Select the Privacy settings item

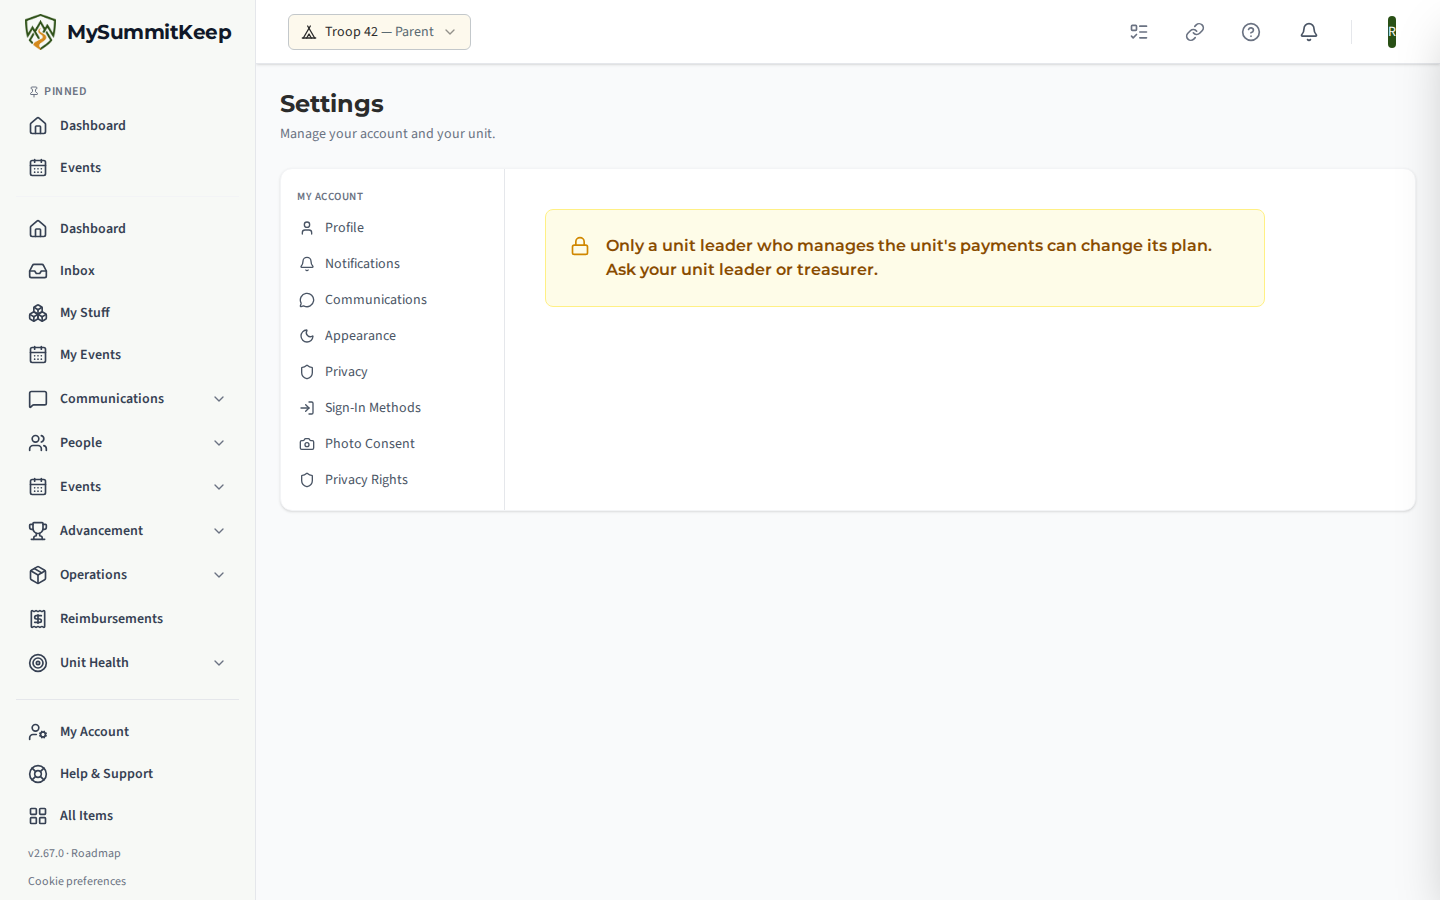392,372
